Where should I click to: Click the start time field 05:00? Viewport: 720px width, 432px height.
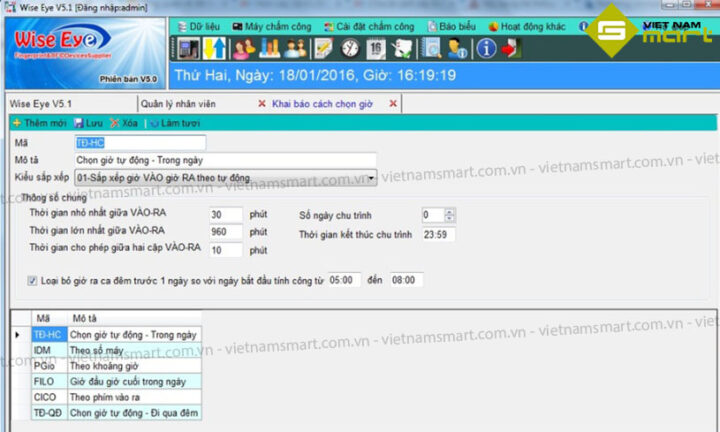(344, 280)
